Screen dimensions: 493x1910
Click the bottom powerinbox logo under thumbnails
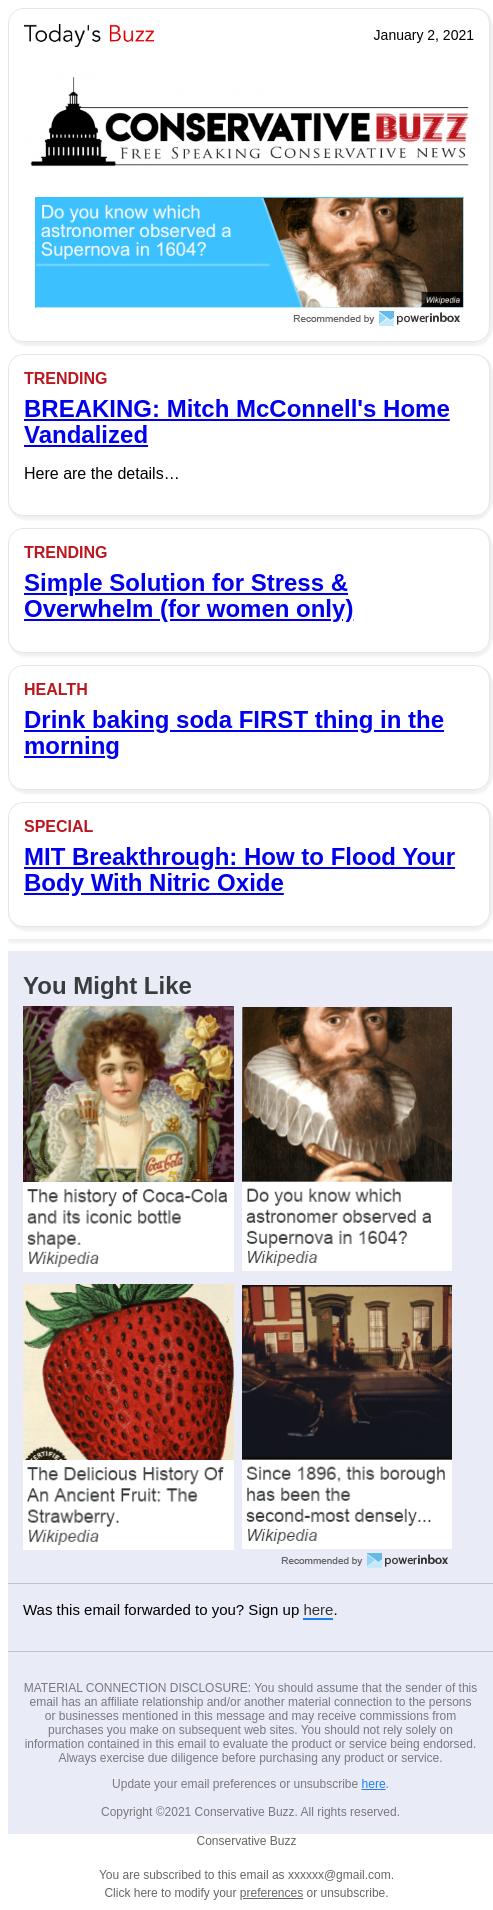(x=407, y=1560)
